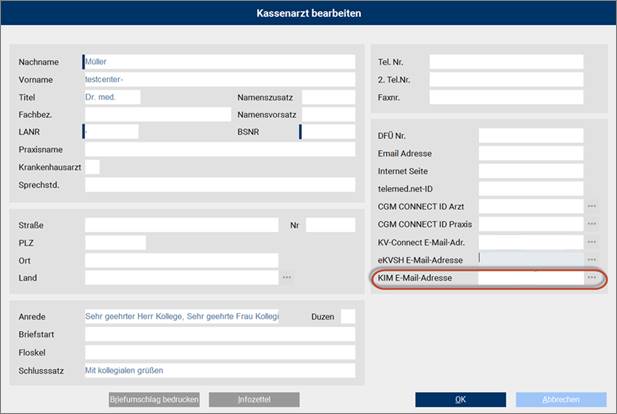Click ellipsis beside CGM CONNECT ID Praxis
617x414 pixels.
(592, 224)
